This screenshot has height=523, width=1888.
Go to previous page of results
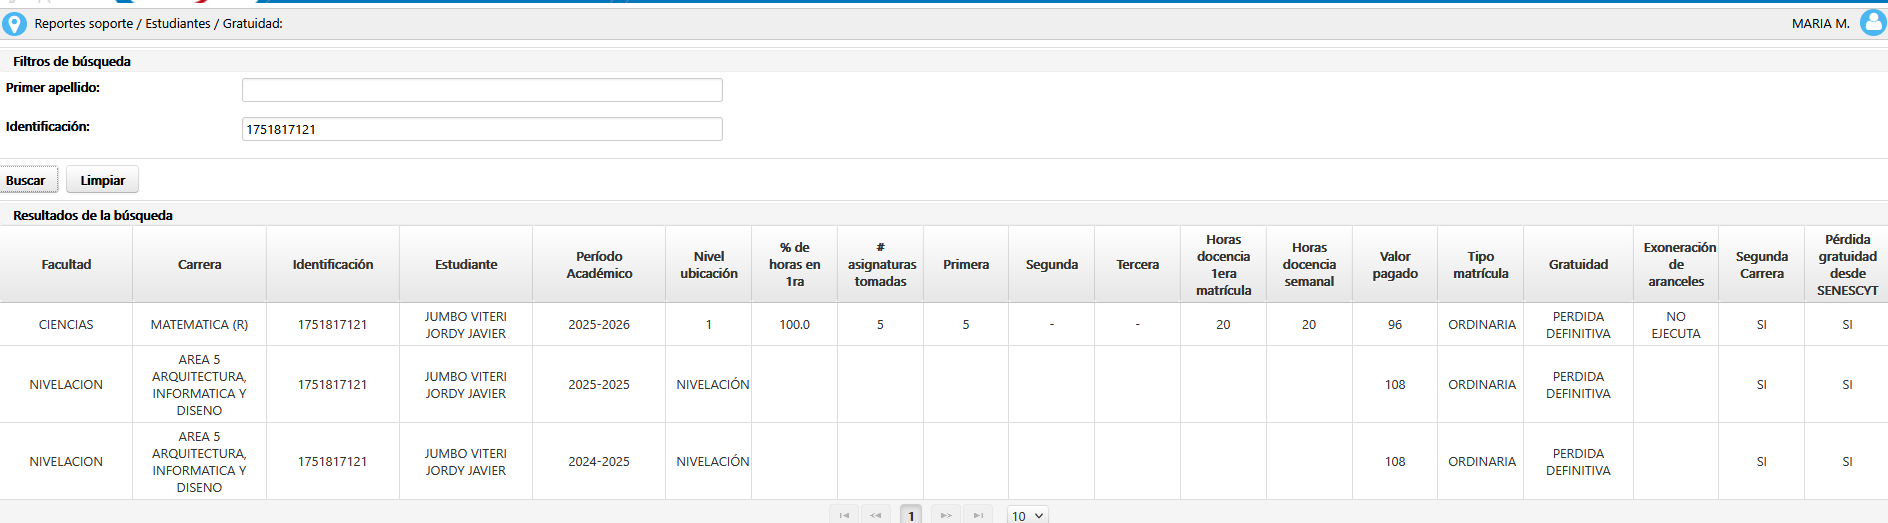876,515
